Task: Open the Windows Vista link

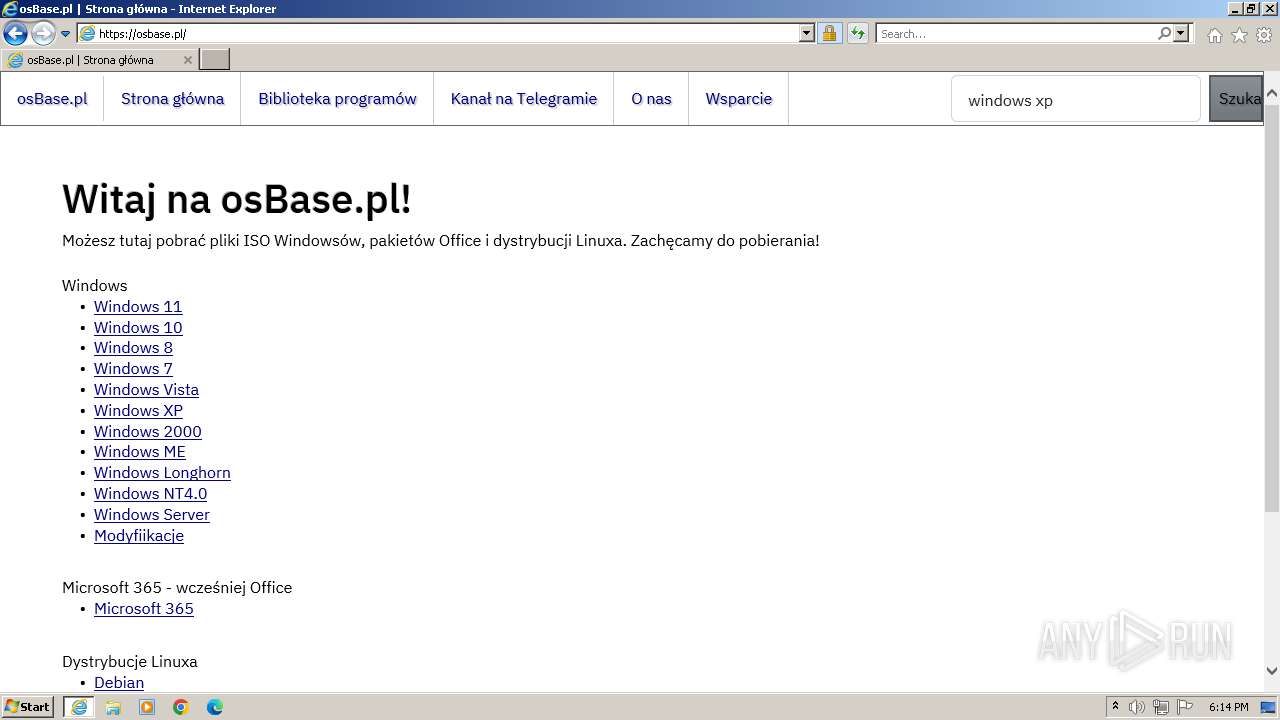Action: coord(146,389)
